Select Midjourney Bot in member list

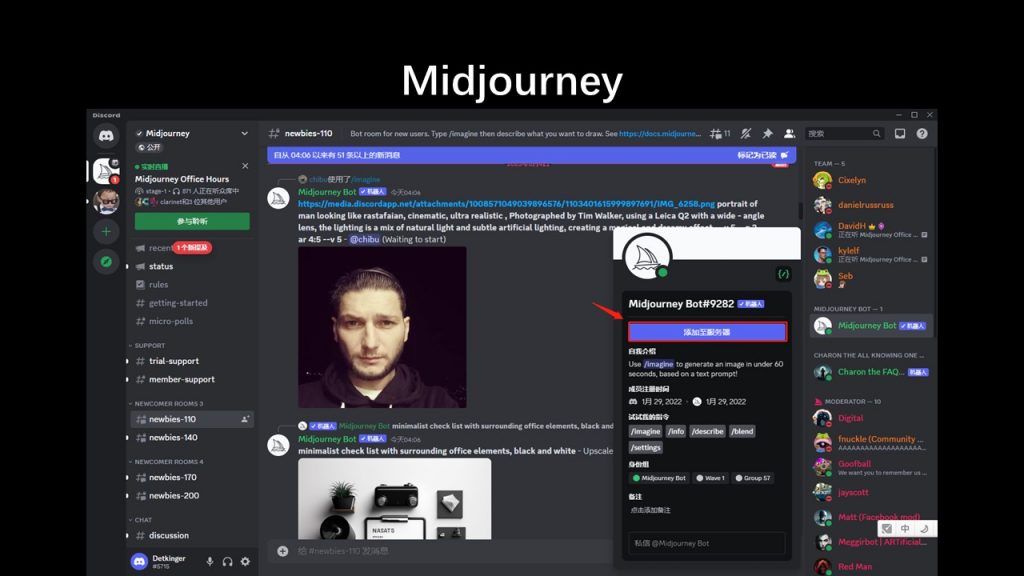(871, 325)
